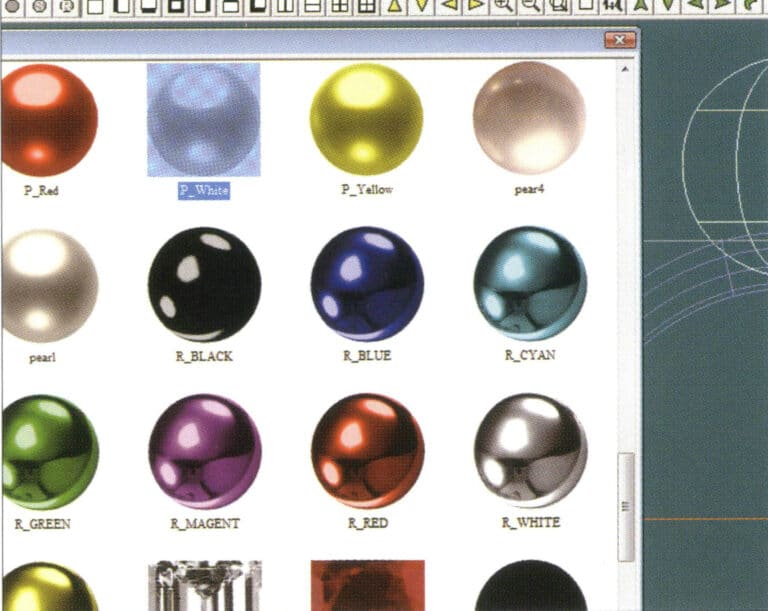The width and height of the screenshot is (768, 611).
Task: Click the green up arrow toolbar icon
Action: pos(641,5)
